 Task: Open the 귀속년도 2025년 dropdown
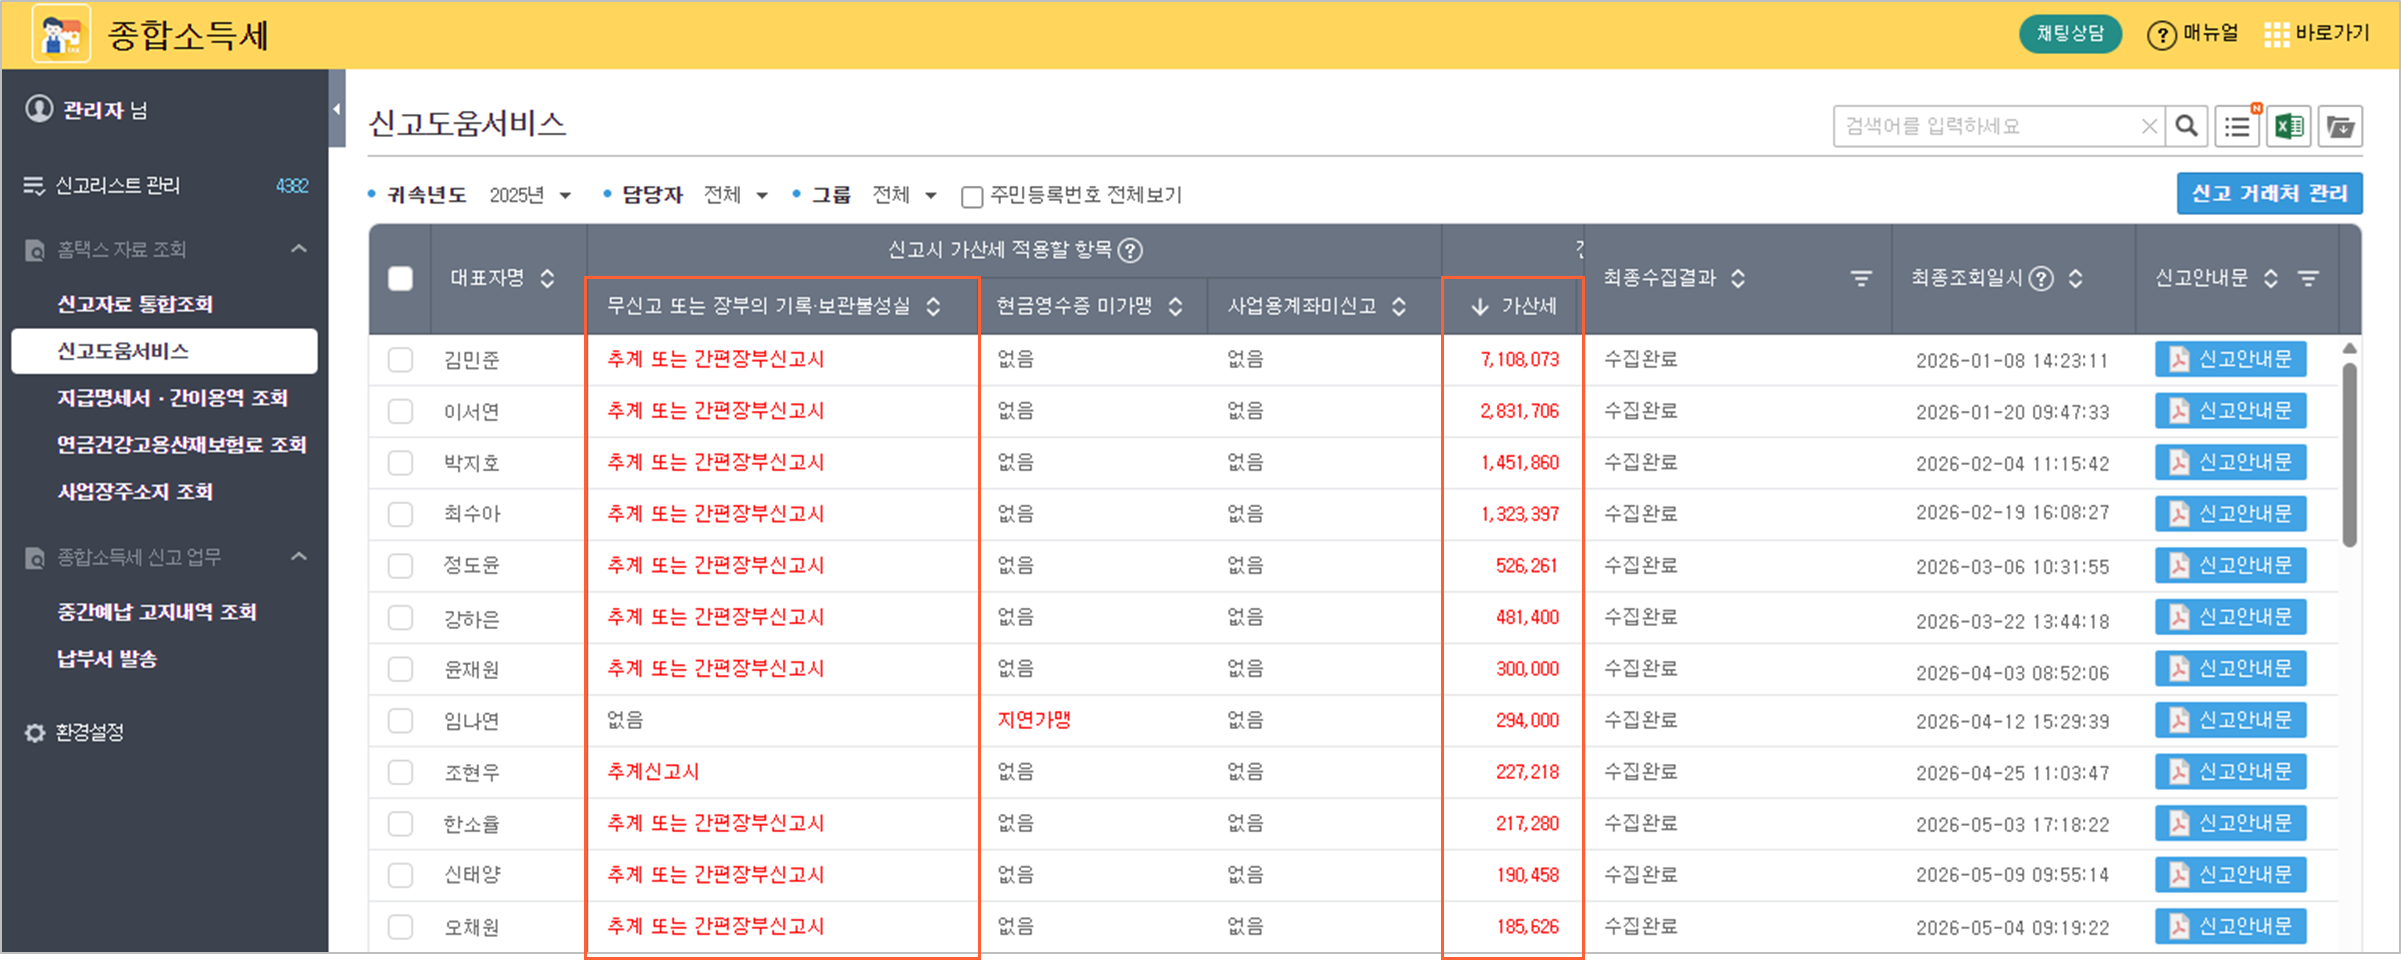(x=530, y=195)
